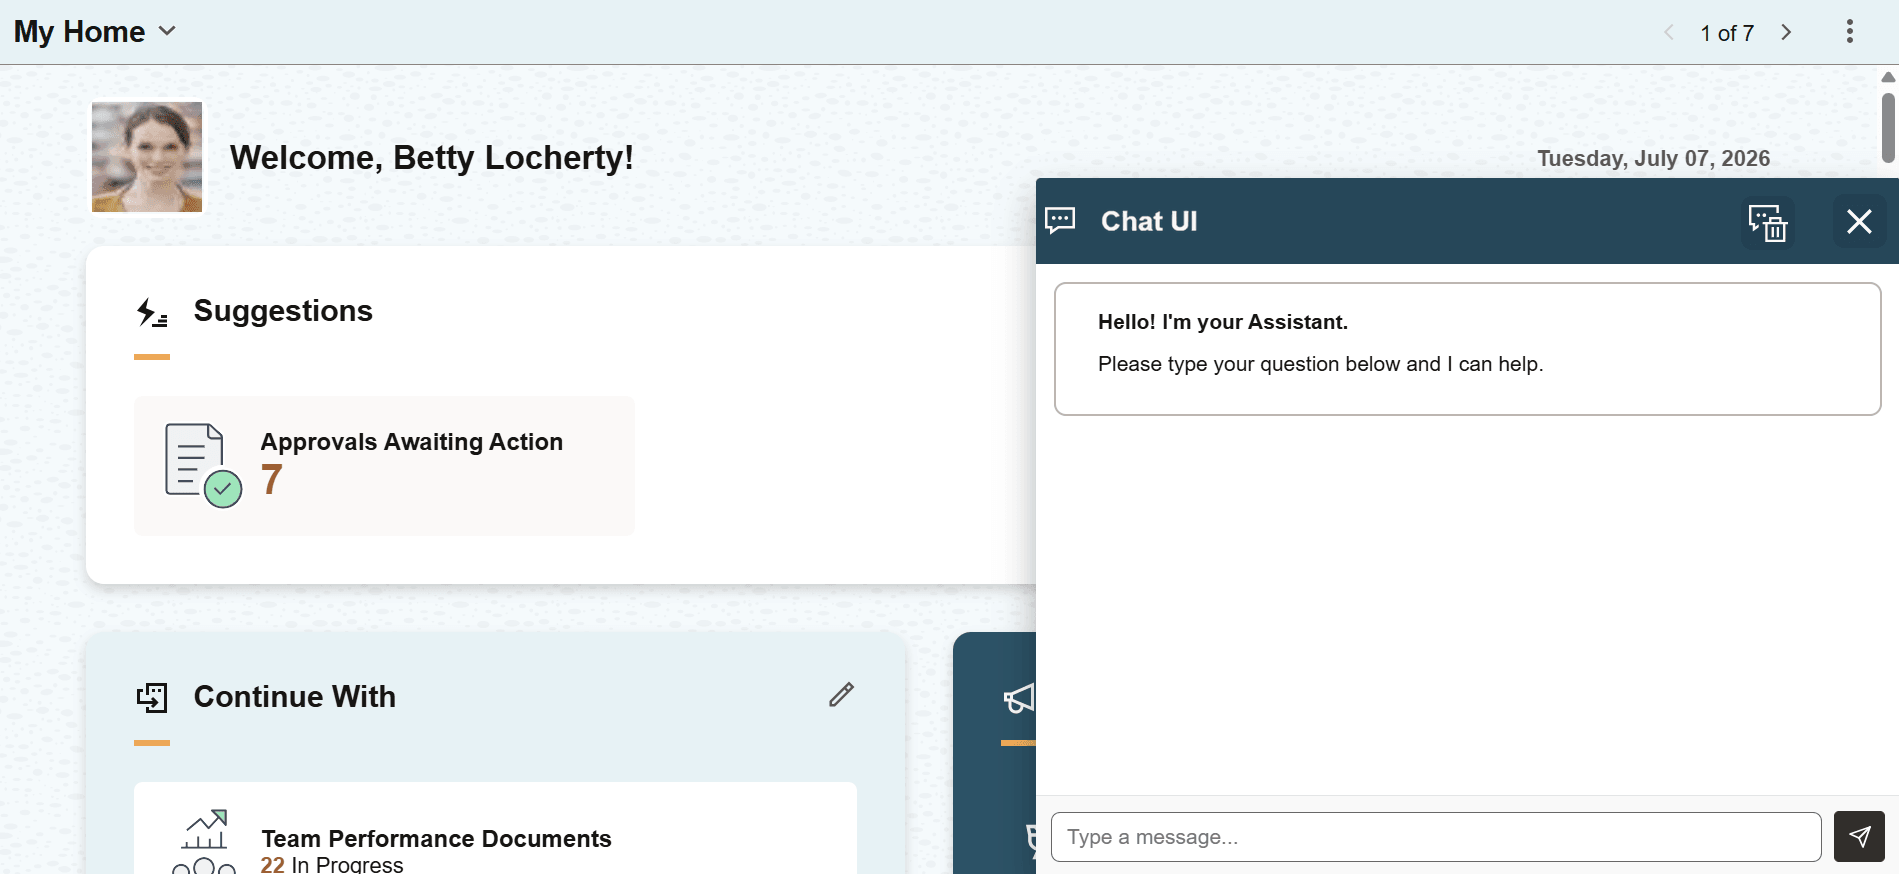Open the My Home dropdown
This screenshot has height=874, width=1899.
pos(95,32)
